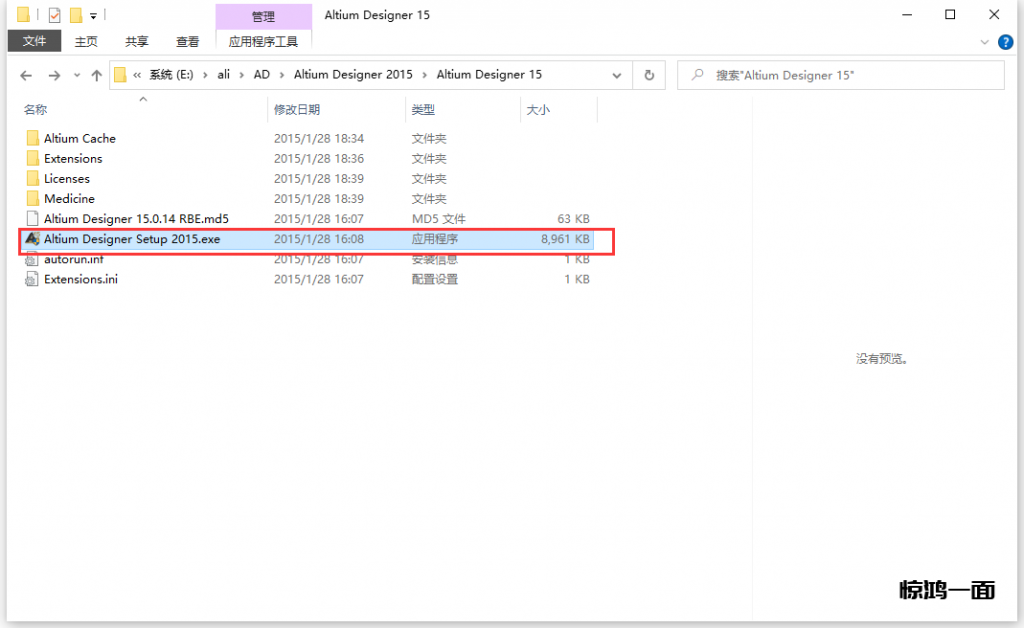Click the Altium Designer Setup 2015.exe icon
The image size is (1024, 628).
(x=32, y=239)
